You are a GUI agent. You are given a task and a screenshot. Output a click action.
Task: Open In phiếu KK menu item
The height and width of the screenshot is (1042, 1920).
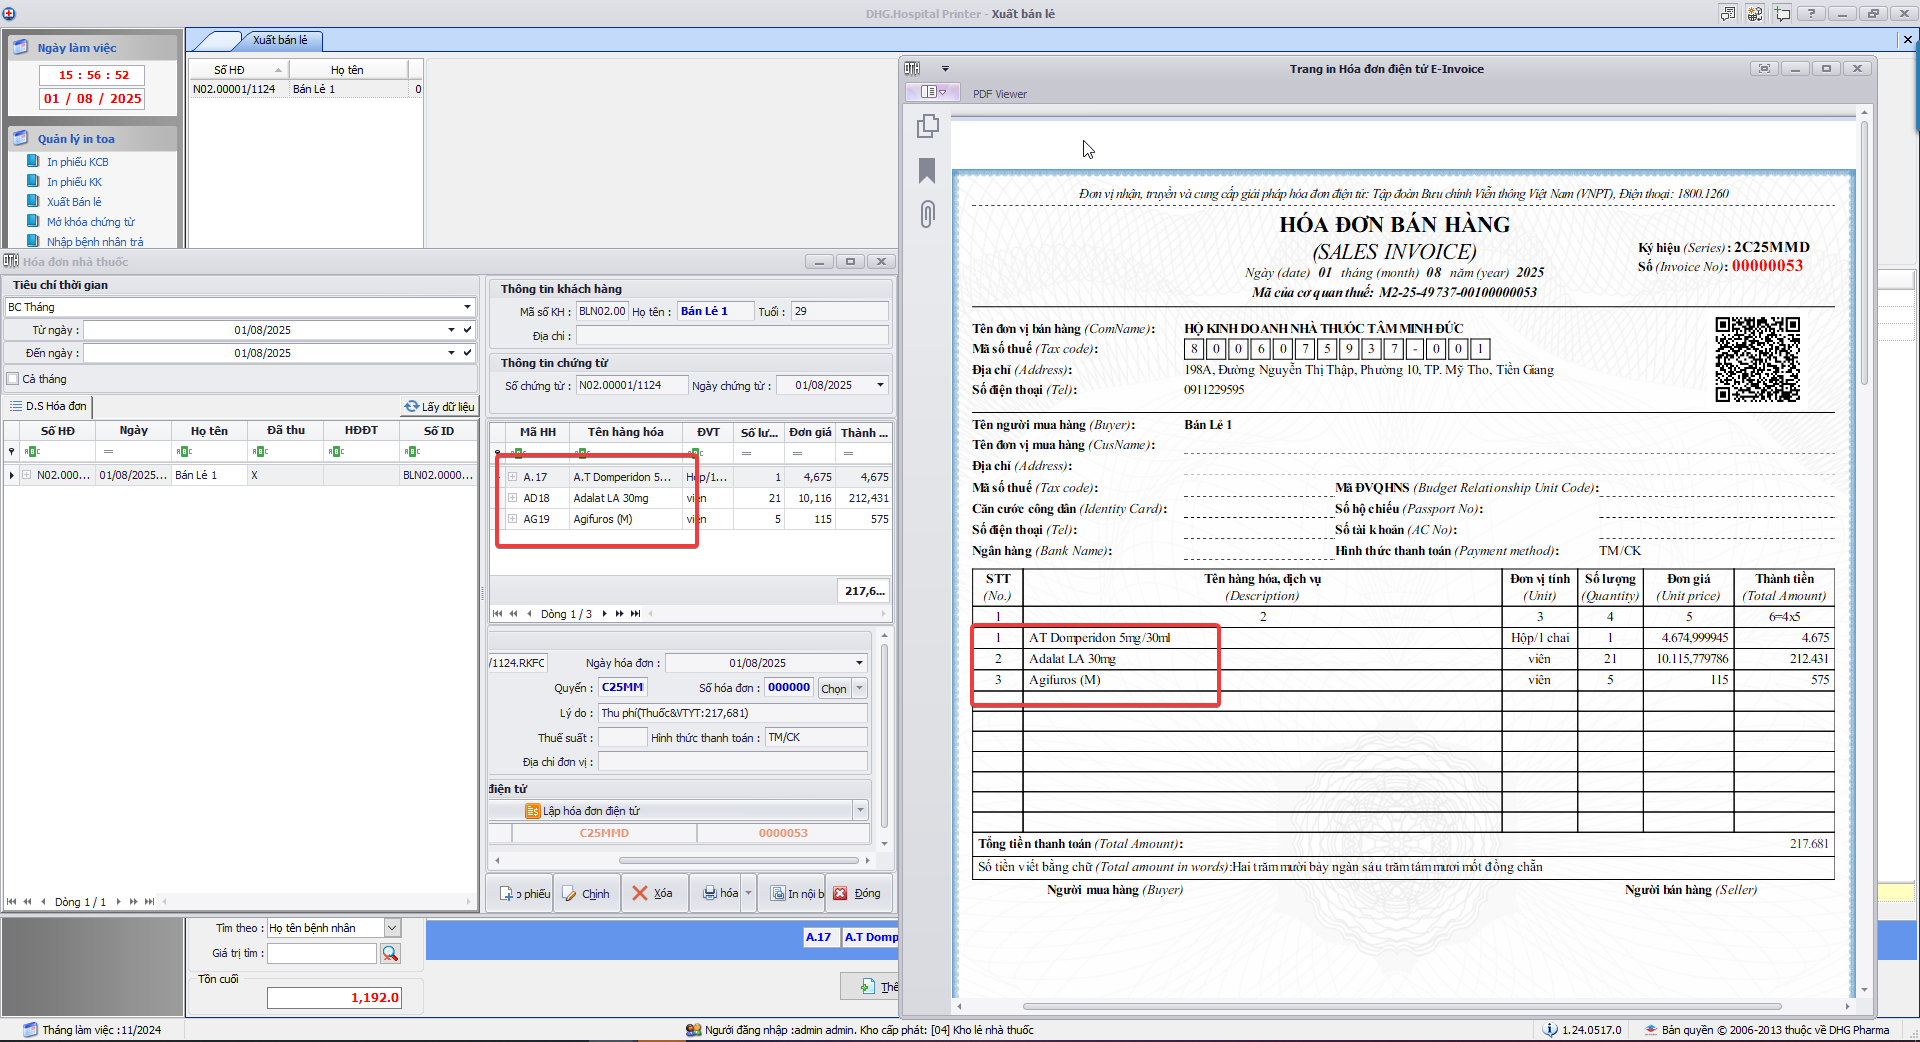[74, 182]
